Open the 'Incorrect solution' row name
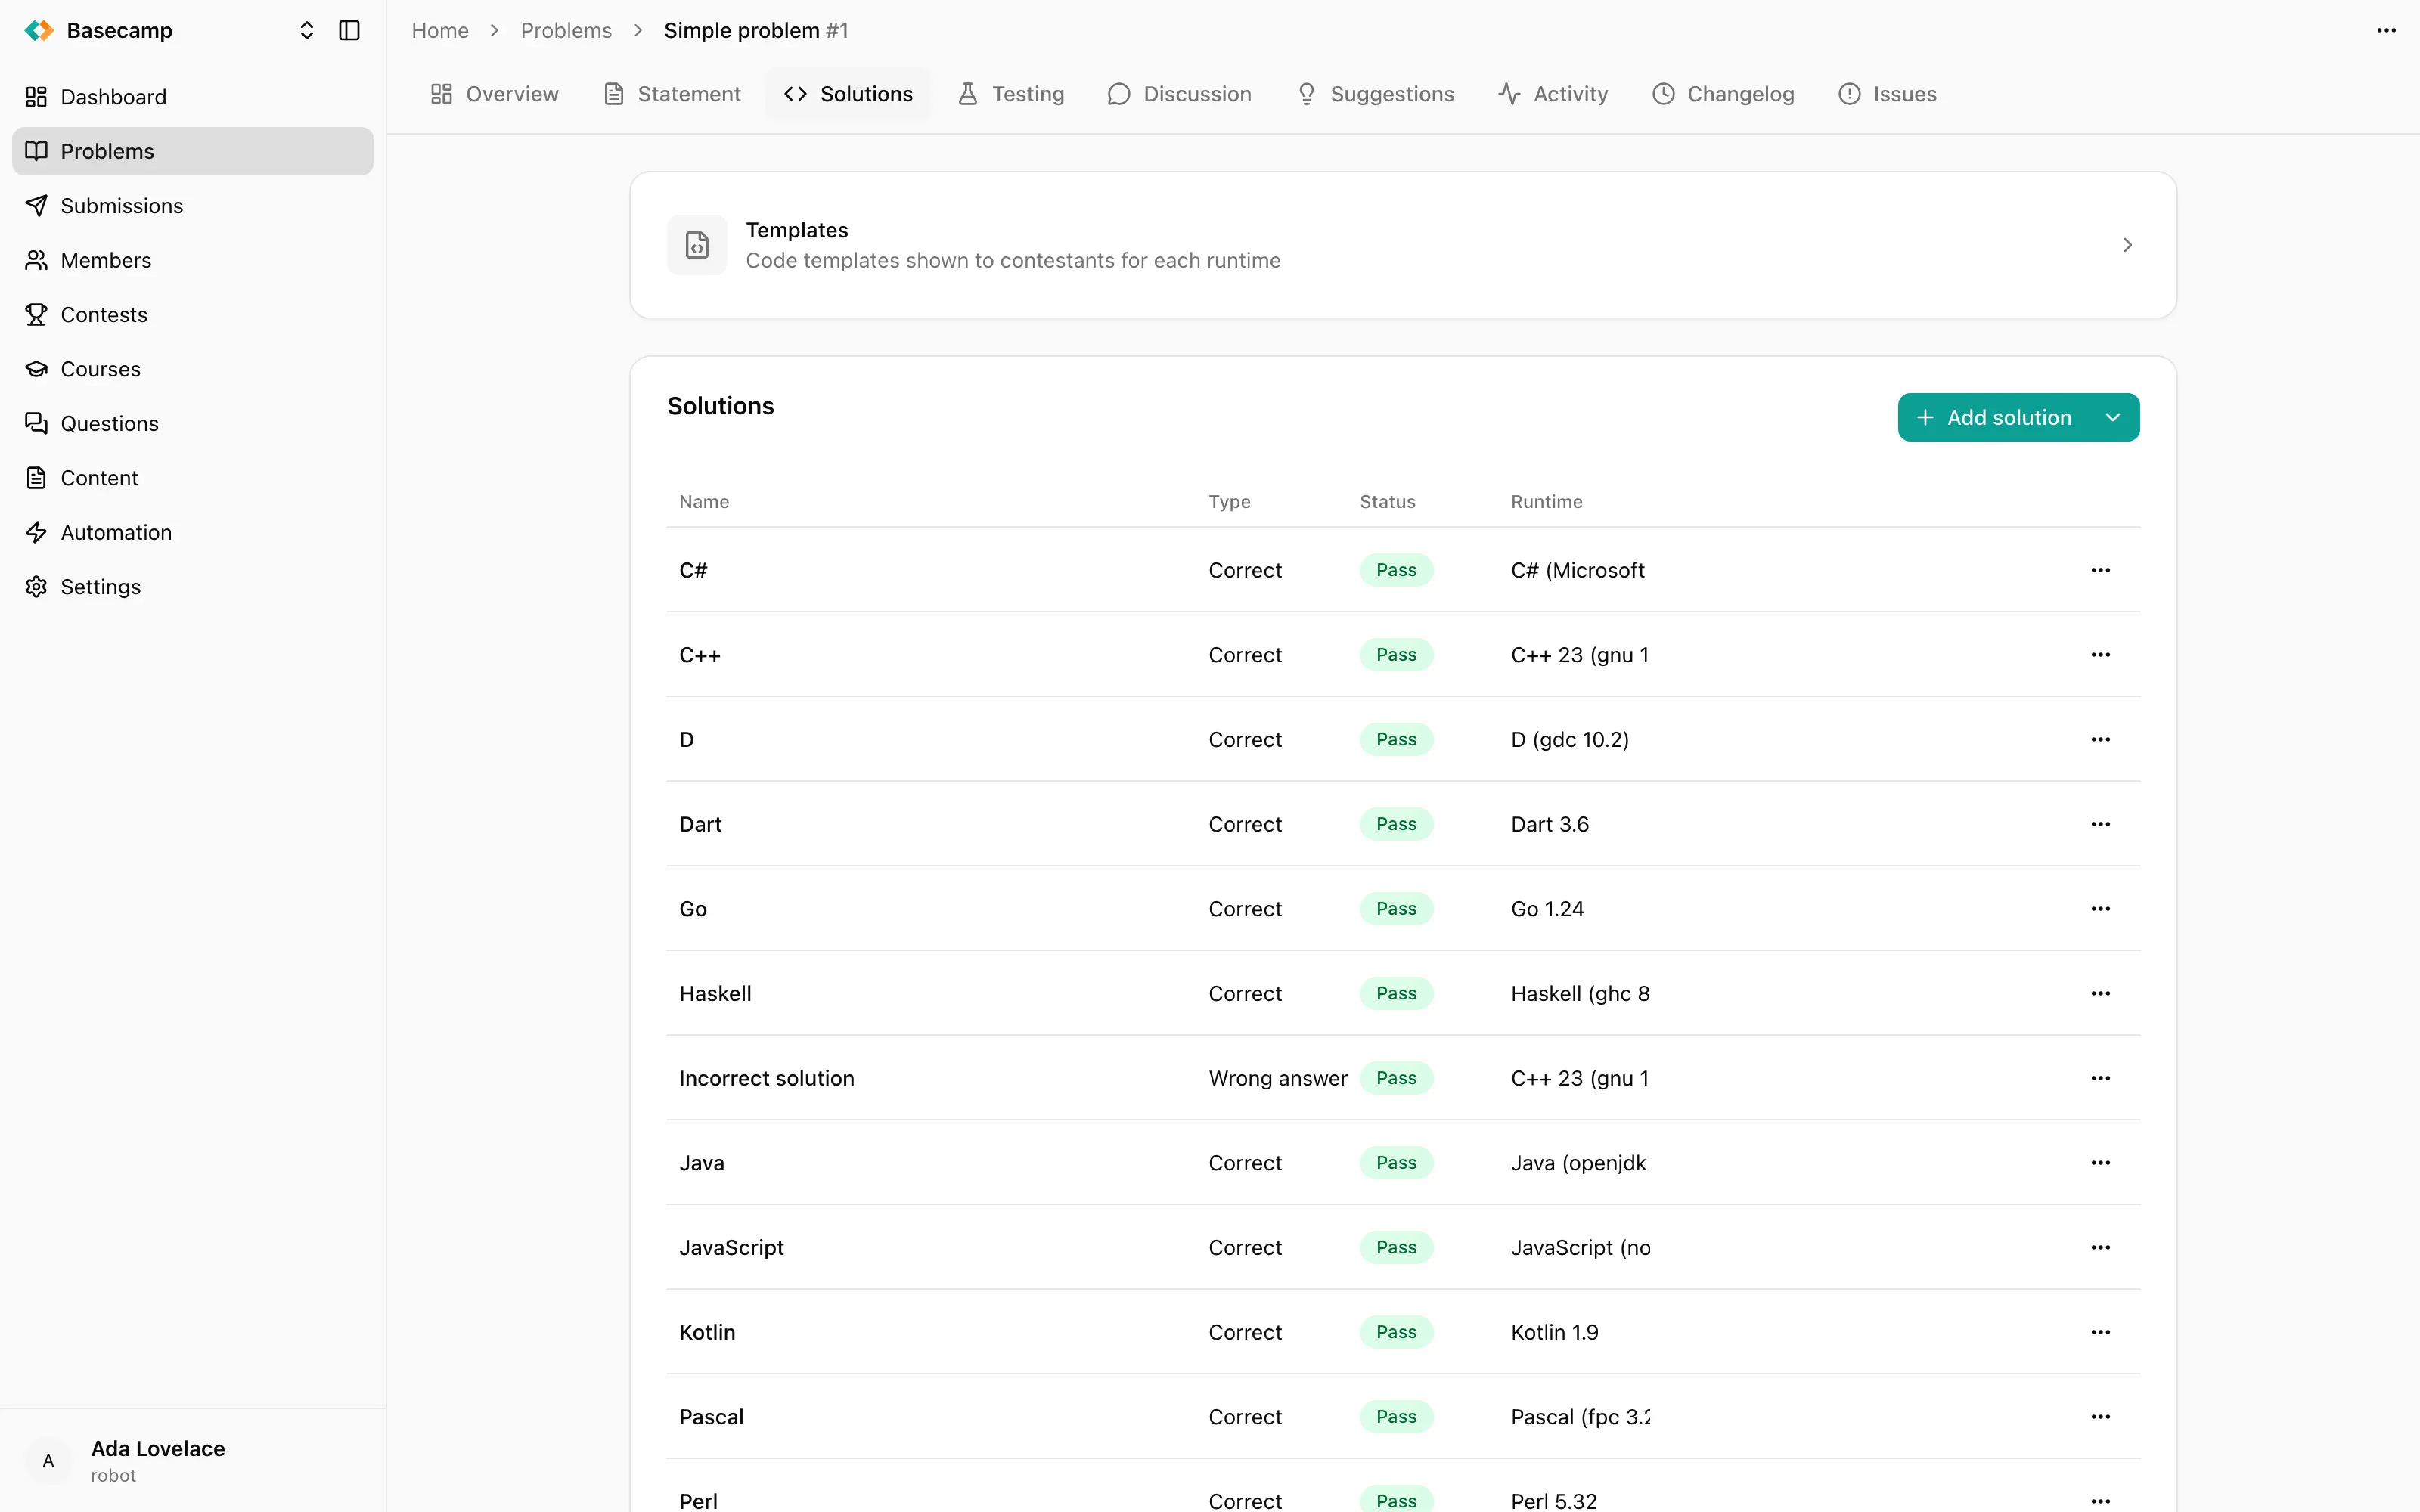2420x1512 pixels. click(767, 1078)
